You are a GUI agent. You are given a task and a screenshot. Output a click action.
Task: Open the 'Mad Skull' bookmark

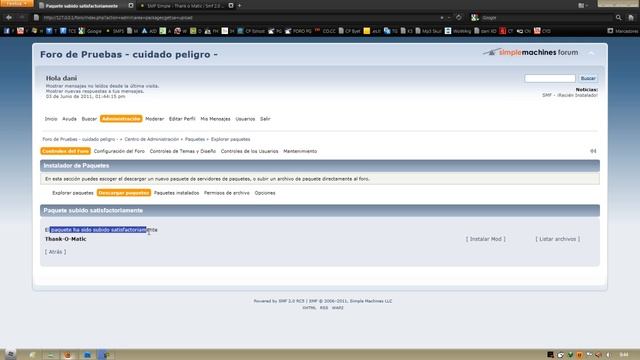click(429, 31)
